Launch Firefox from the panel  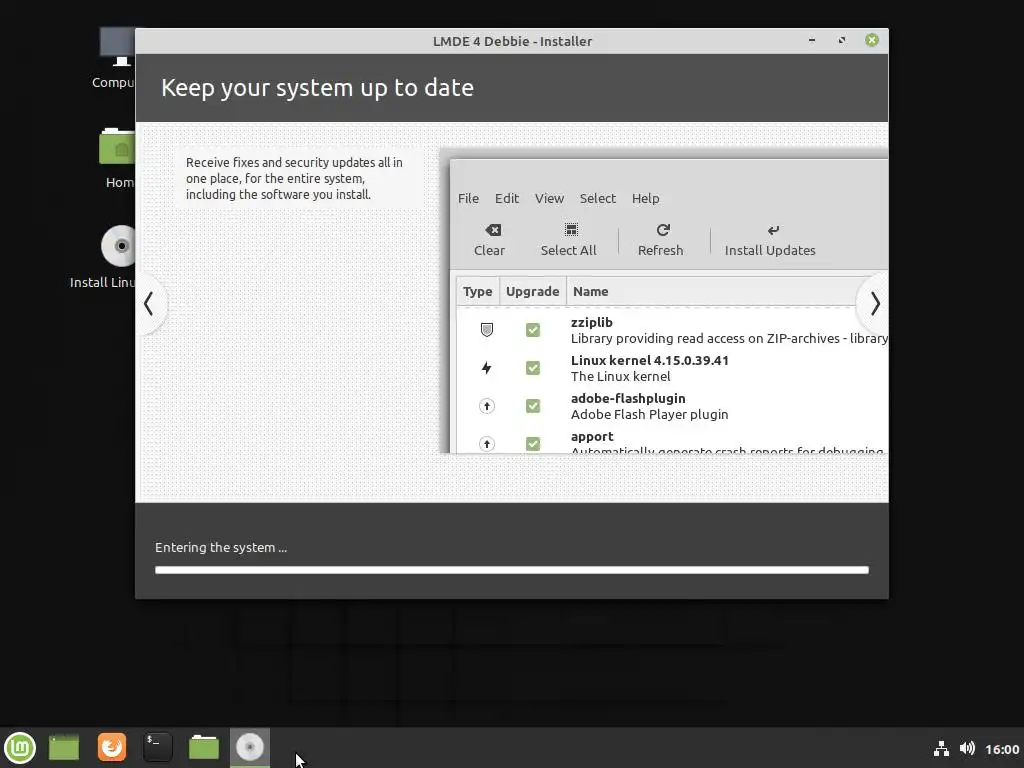coord(112,747)
